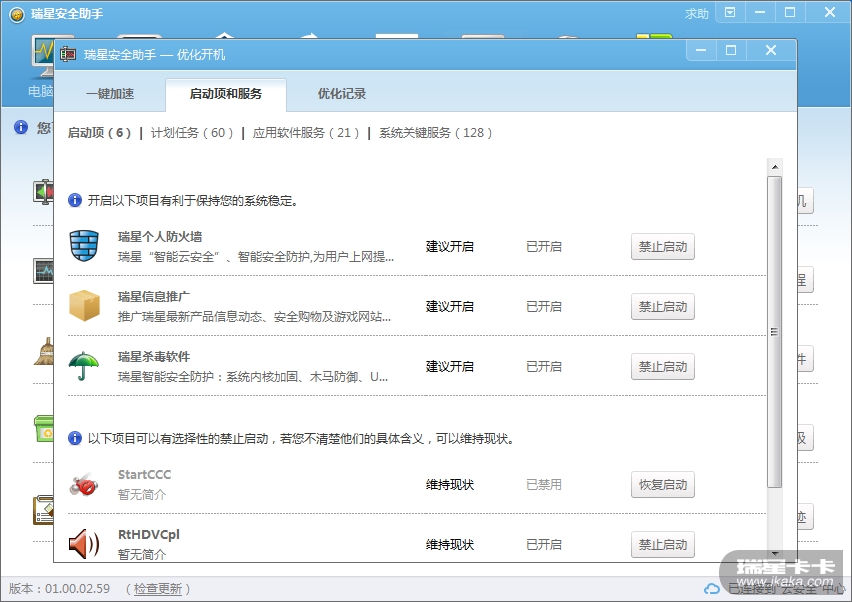Switch to the 一键加速 tab

[x=110, y=93]
